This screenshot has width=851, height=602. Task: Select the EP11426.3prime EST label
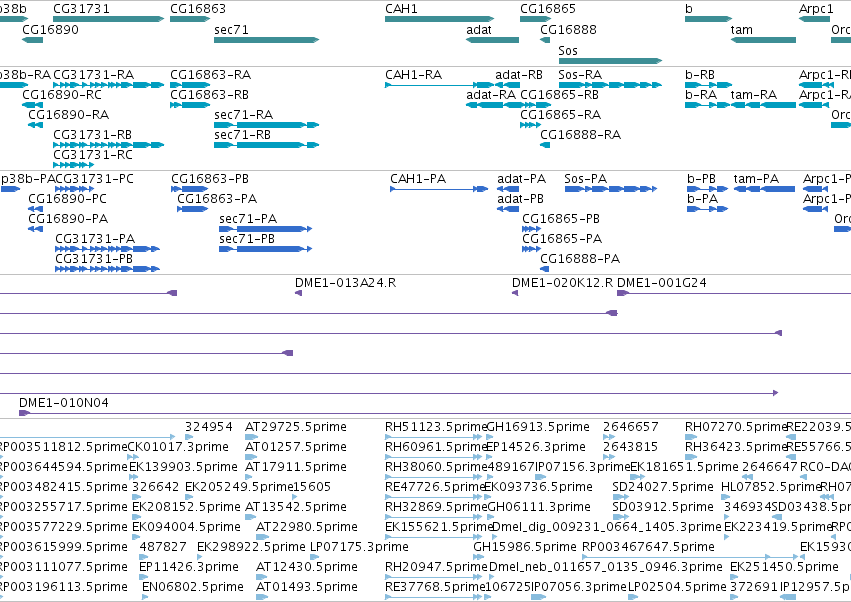pyautogui.click(x=189, y=567)
